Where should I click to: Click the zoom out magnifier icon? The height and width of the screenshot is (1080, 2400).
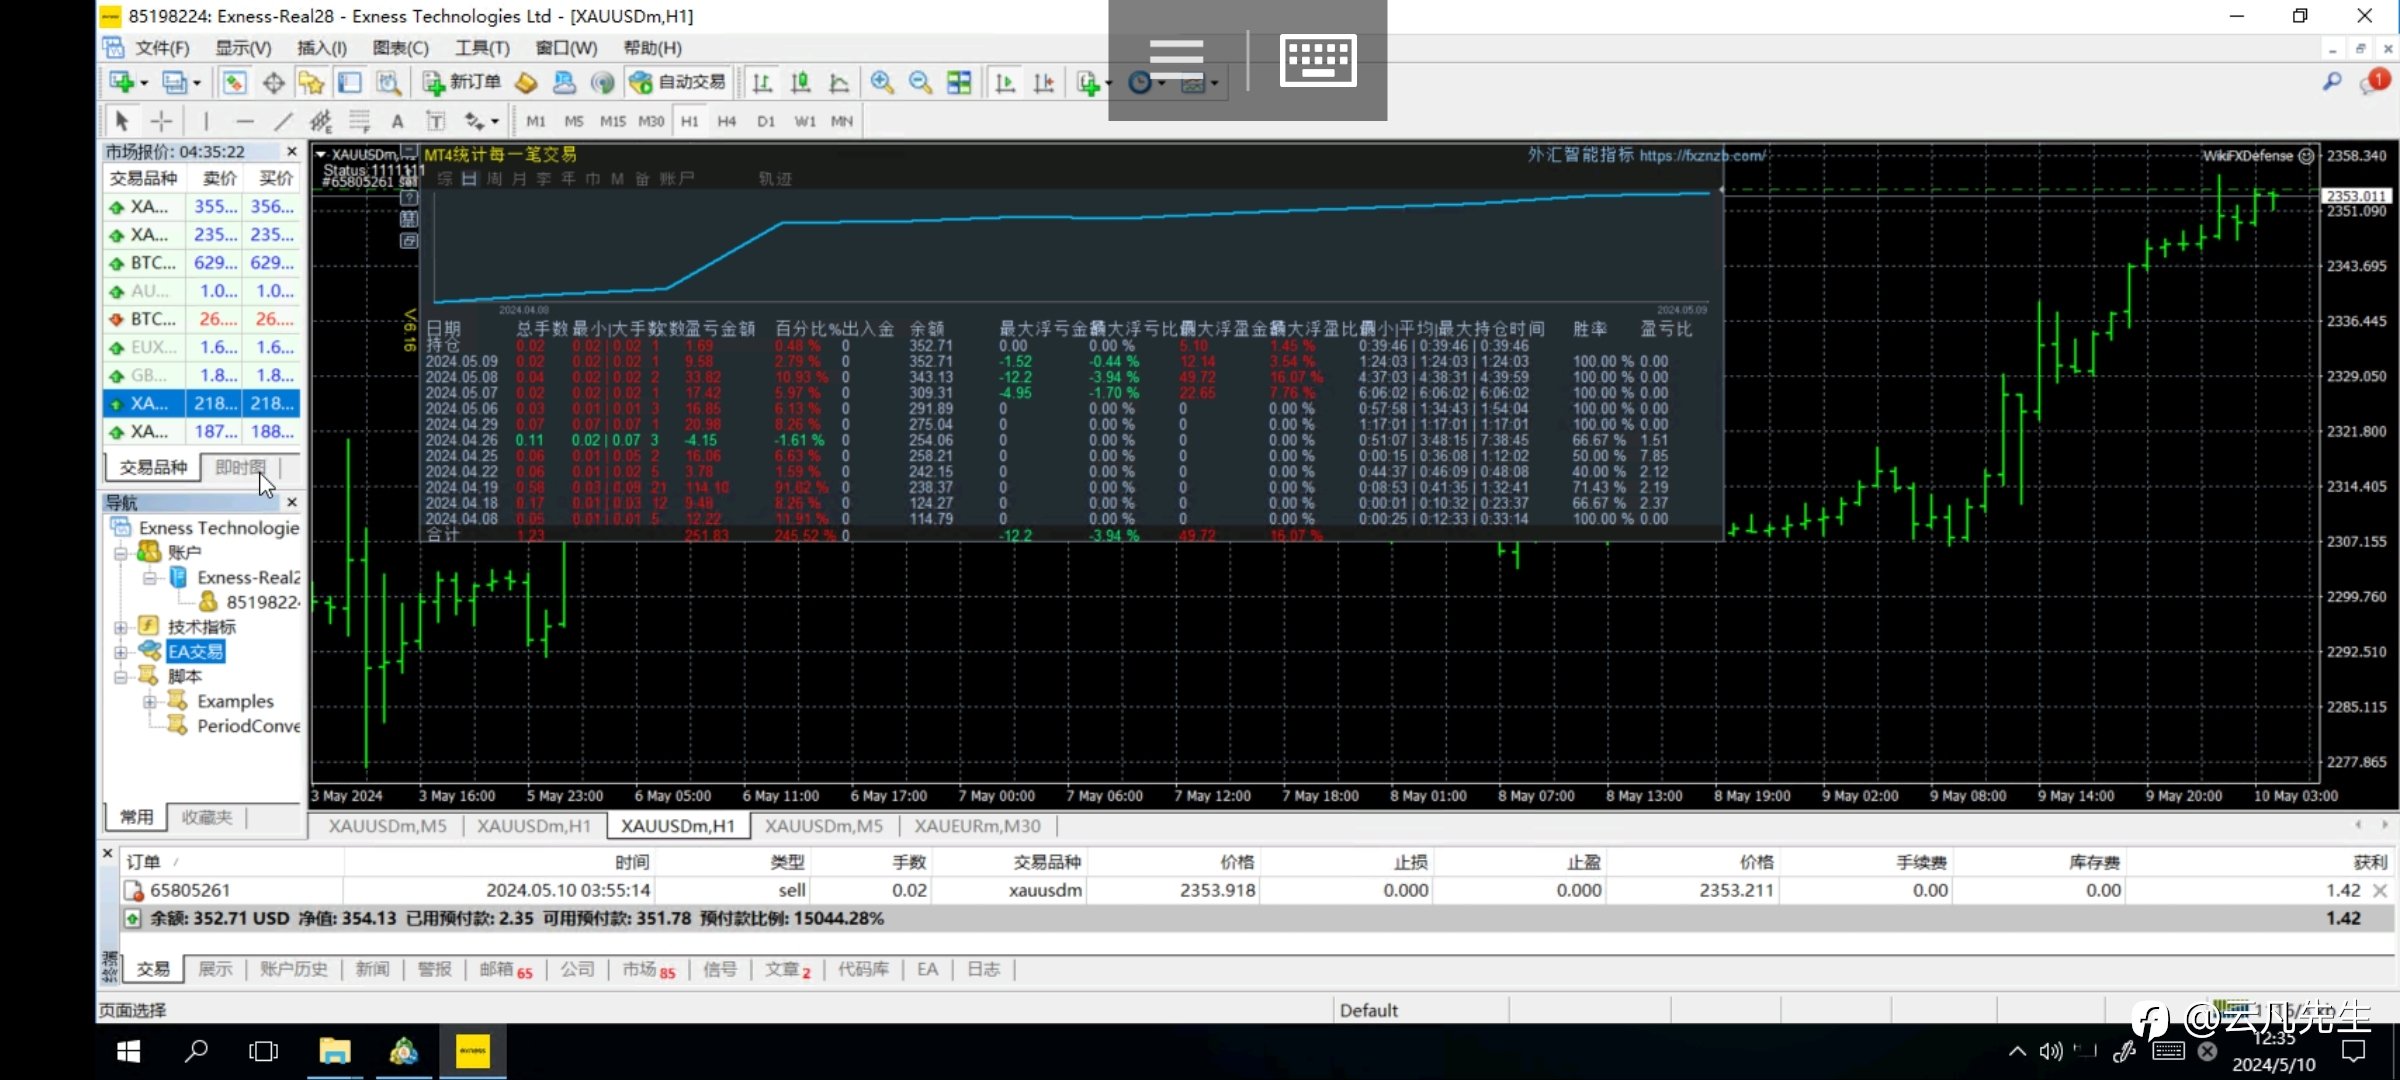pyautogui.click(x=920, y=83)
